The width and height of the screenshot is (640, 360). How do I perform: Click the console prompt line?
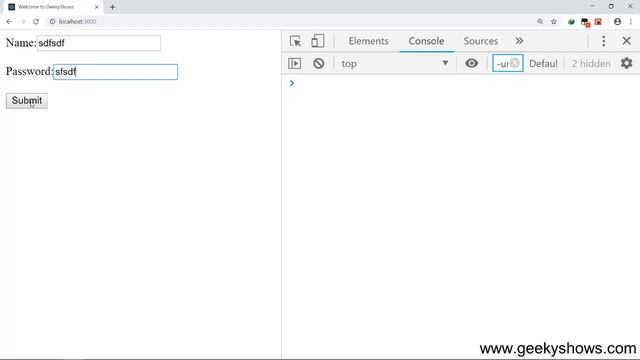(460, 83)
